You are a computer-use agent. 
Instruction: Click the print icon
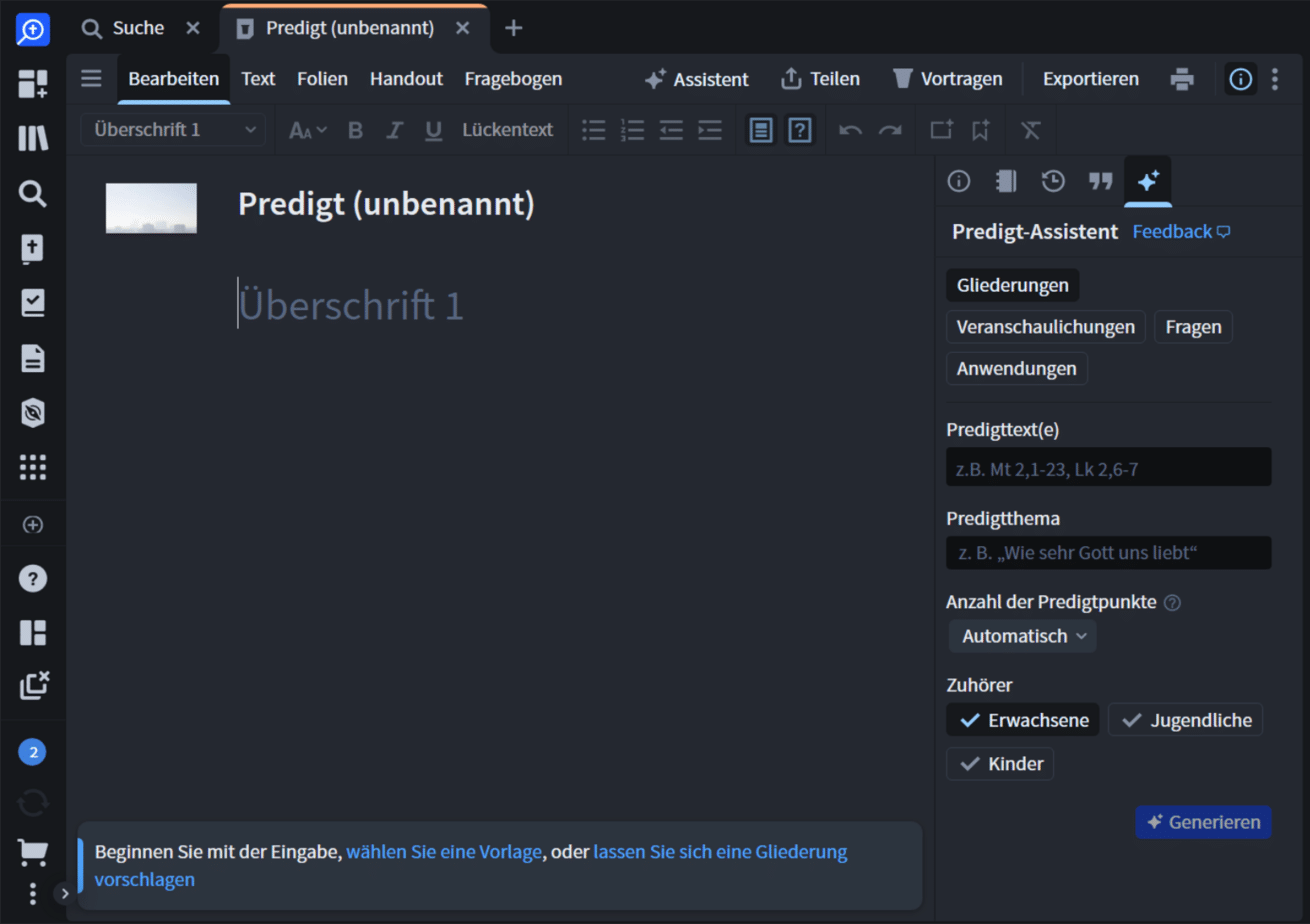click(1182, 78)
